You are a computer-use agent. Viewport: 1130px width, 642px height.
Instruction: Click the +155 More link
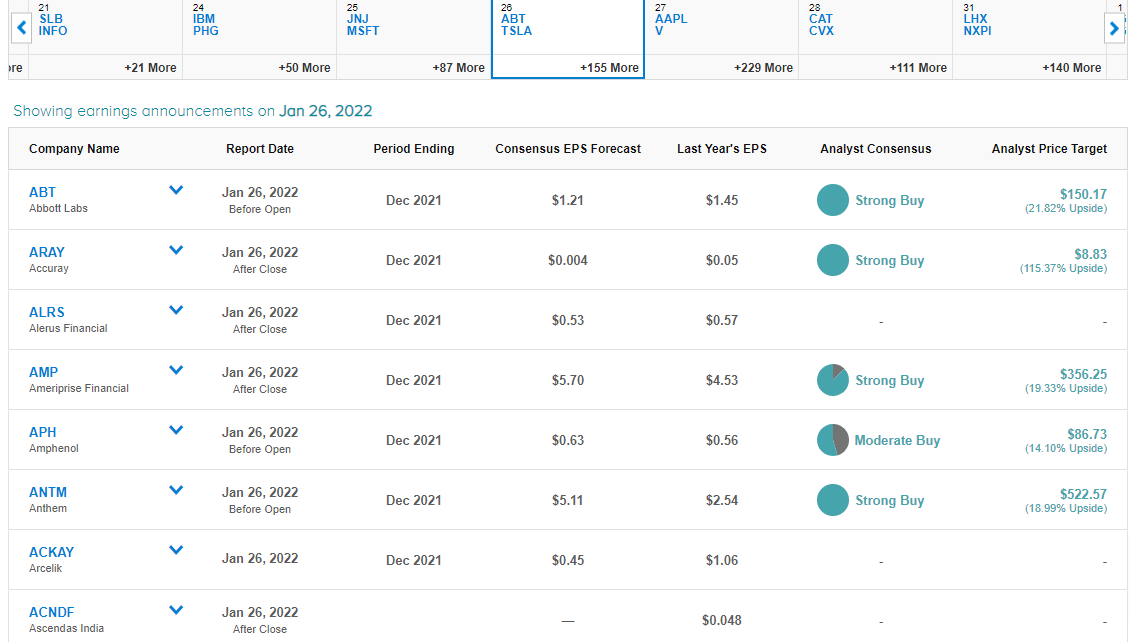pyautogui.click(x=609, y=68)
